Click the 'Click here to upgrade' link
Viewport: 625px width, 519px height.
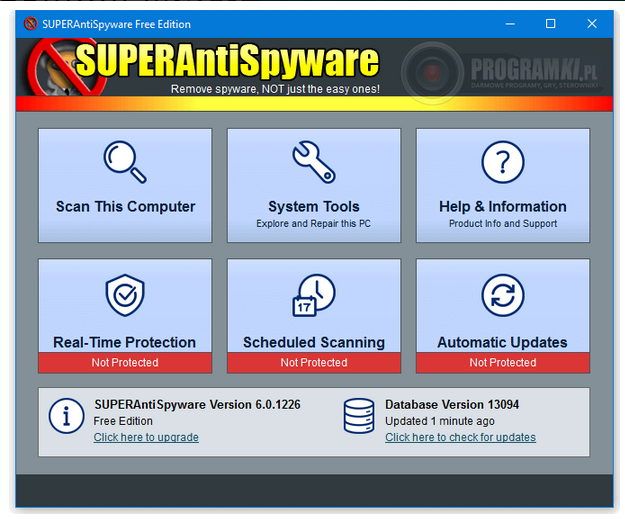click(x=146, y=437)
